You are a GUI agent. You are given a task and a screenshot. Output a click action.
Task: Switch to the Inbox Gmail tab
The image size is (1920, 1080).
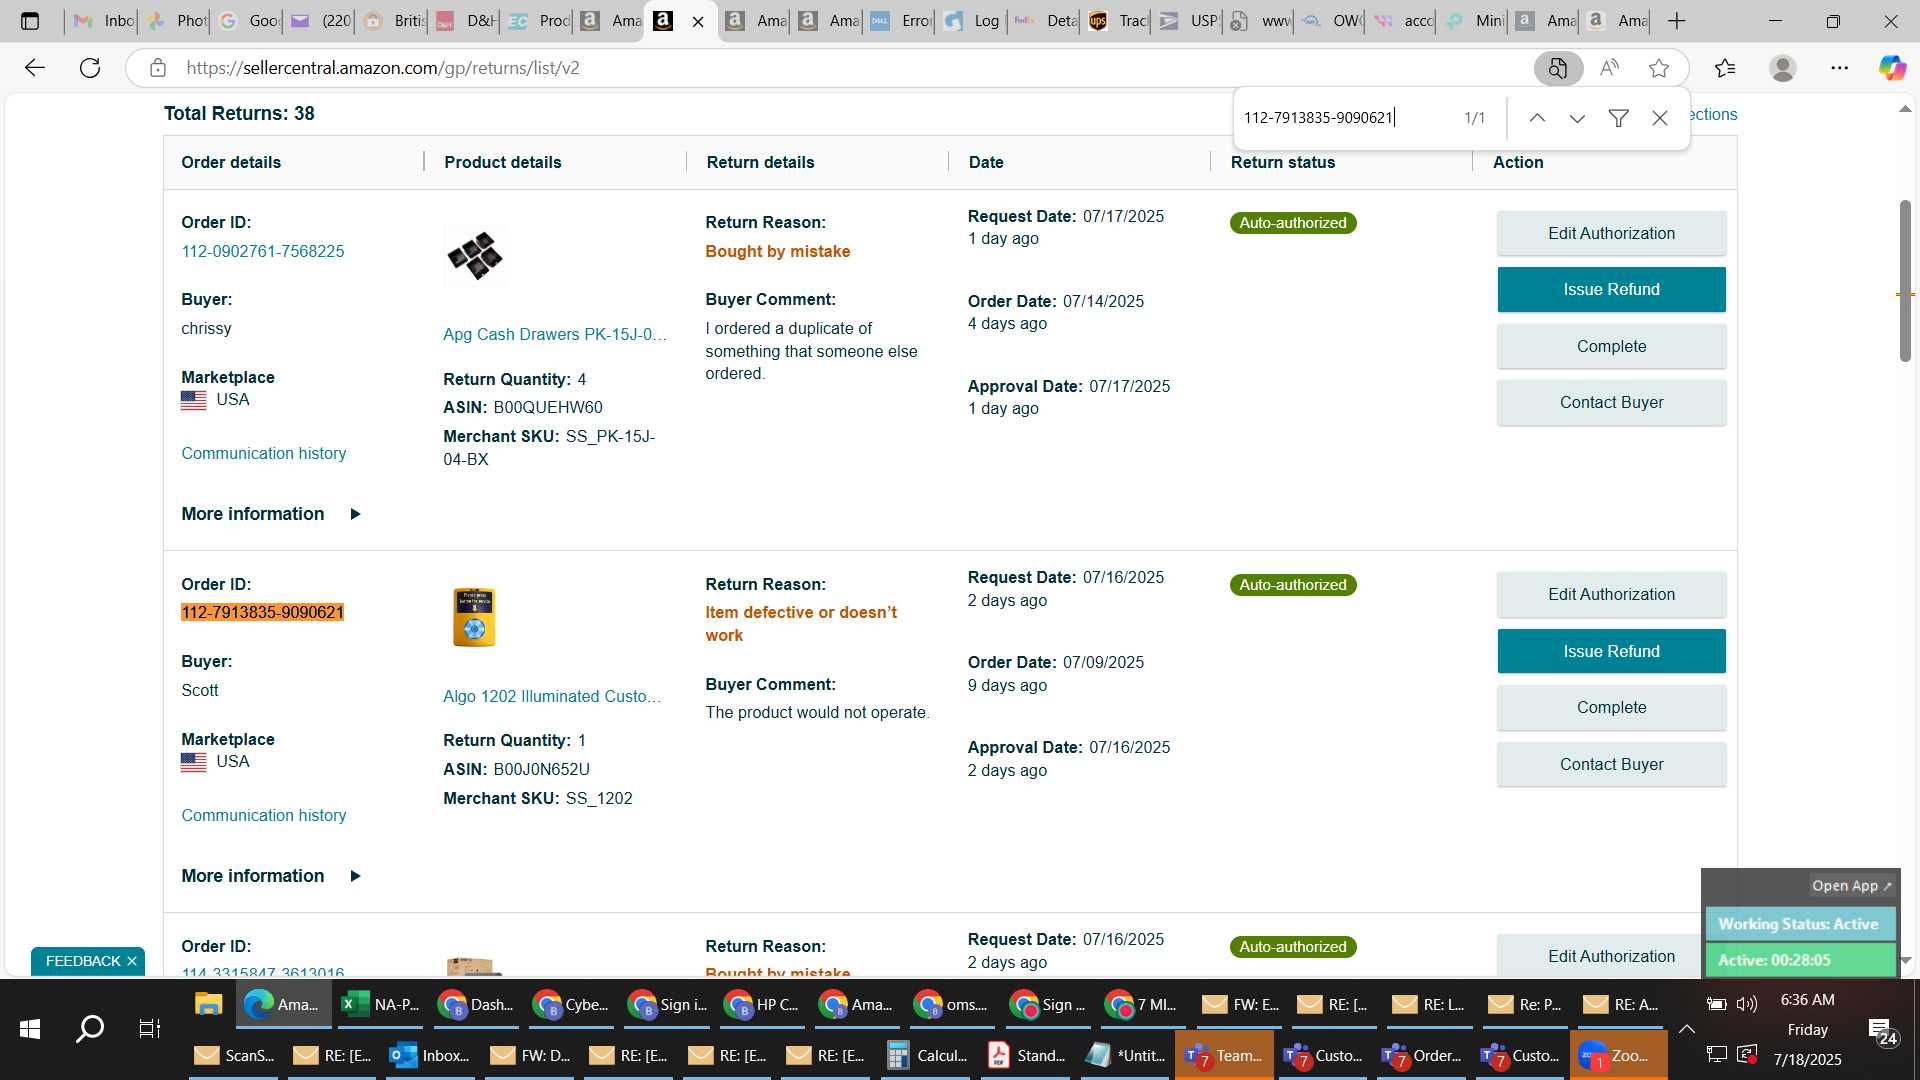pyautogui.click(x=104, y=21)
